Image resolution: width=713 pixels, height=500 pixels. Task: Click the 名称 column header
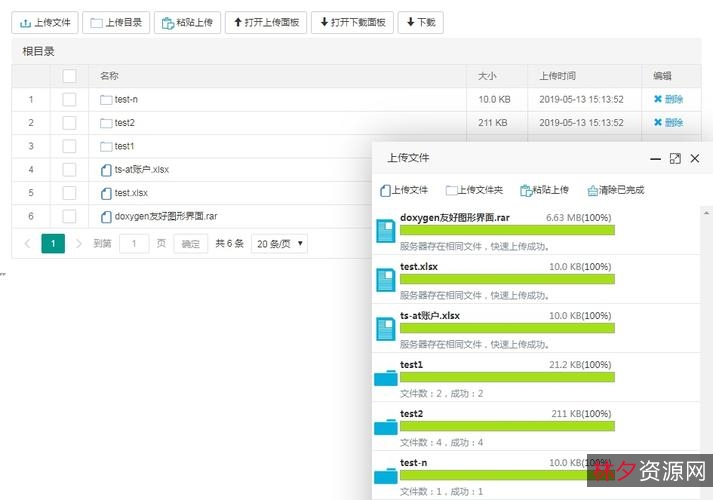pos(110,76)
